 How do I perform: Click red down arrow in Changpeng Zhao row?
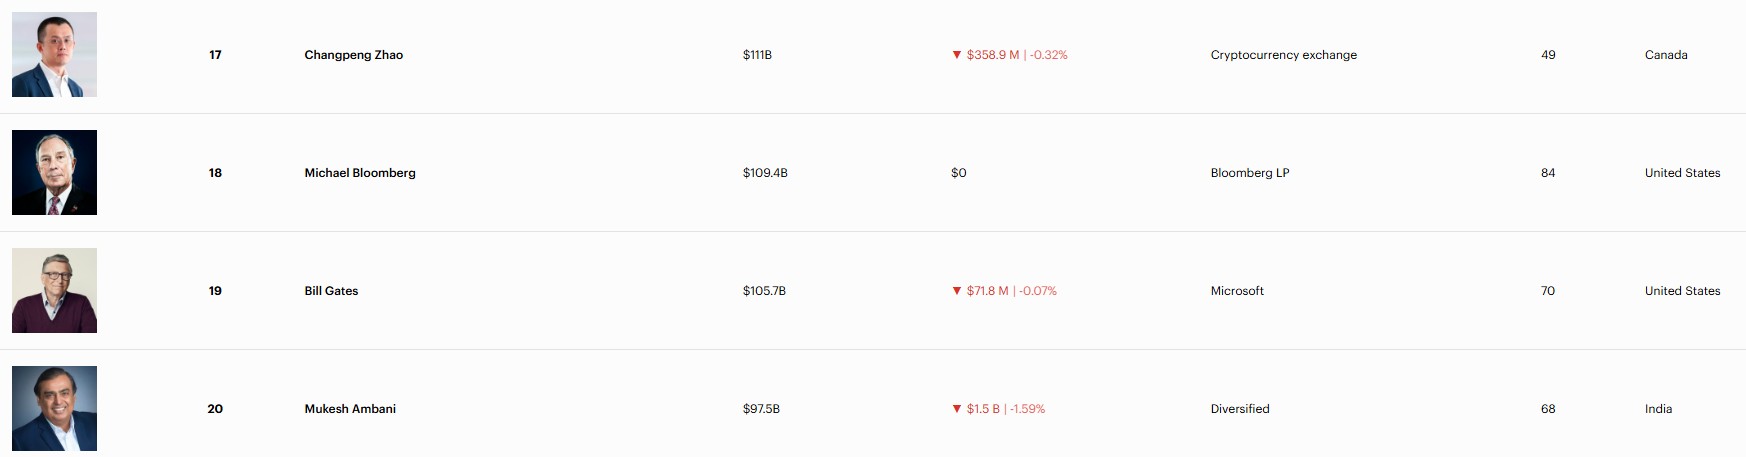tap(957, 55)
